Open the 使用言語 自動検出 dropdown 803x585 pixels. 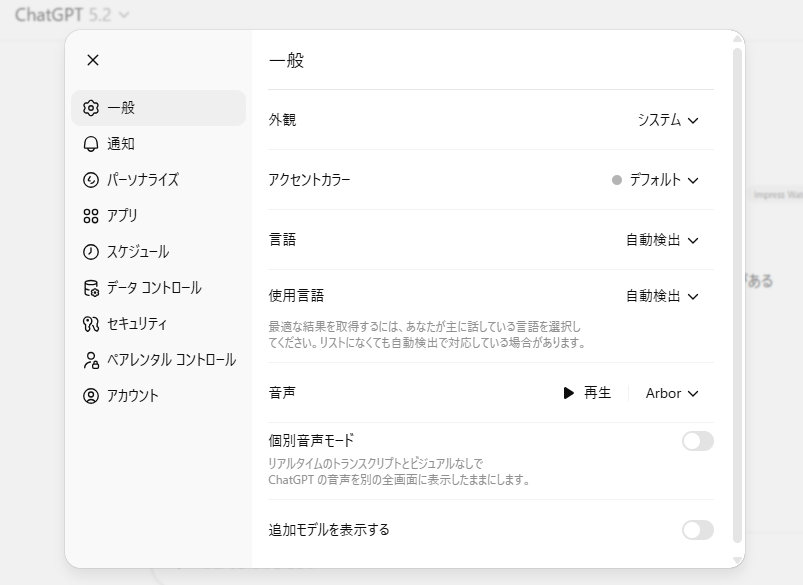click(662, 296)
